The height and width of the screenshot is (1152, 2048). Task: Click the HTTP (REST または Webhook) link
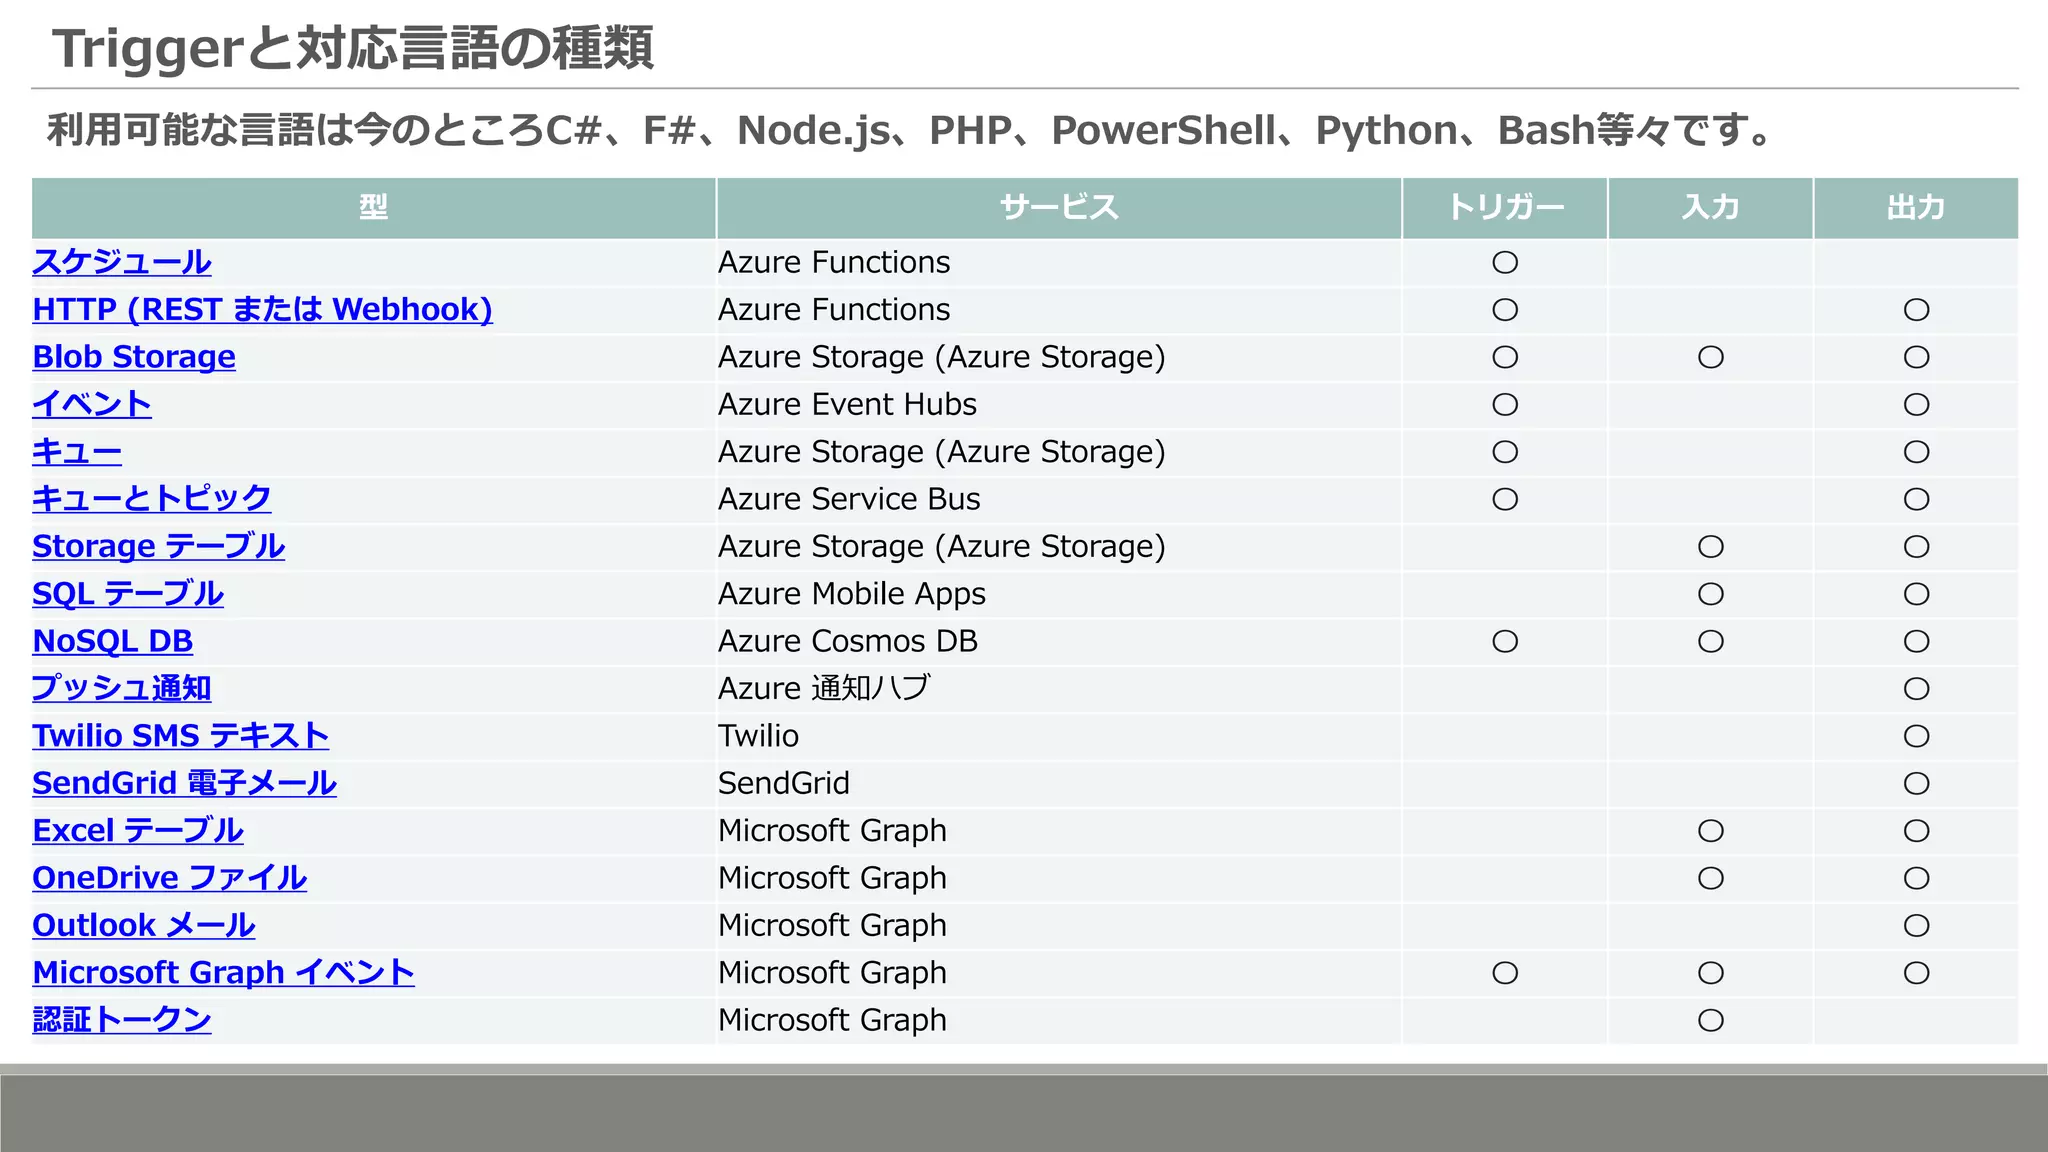(262, 309)
